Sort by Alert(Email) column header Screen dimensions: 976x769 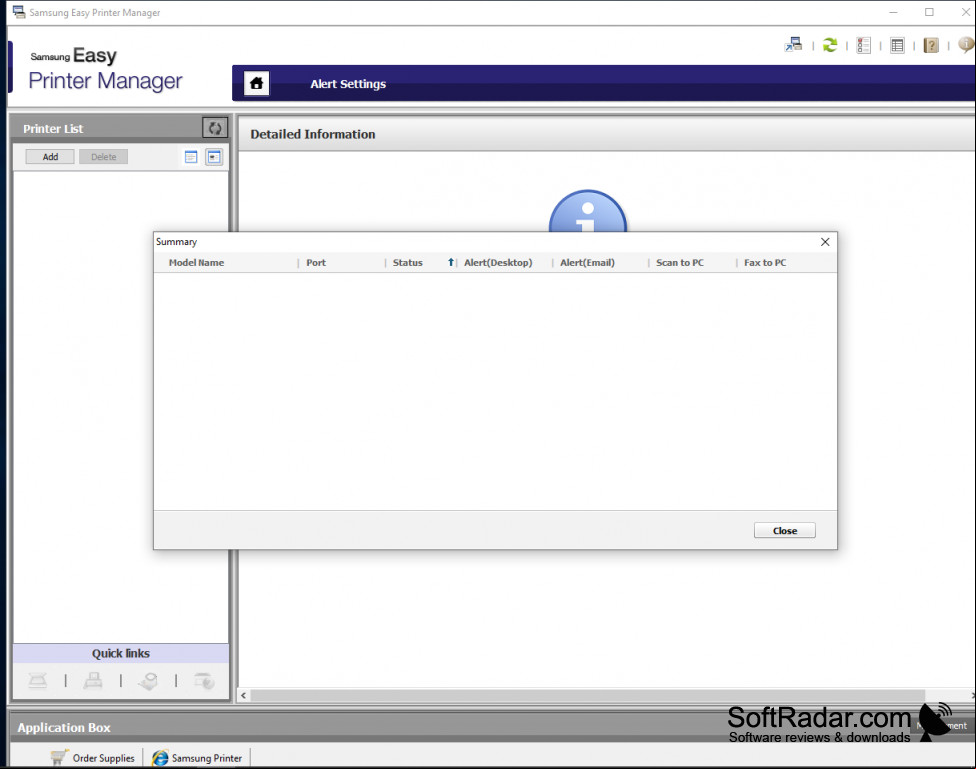click(x=587, y=263)
